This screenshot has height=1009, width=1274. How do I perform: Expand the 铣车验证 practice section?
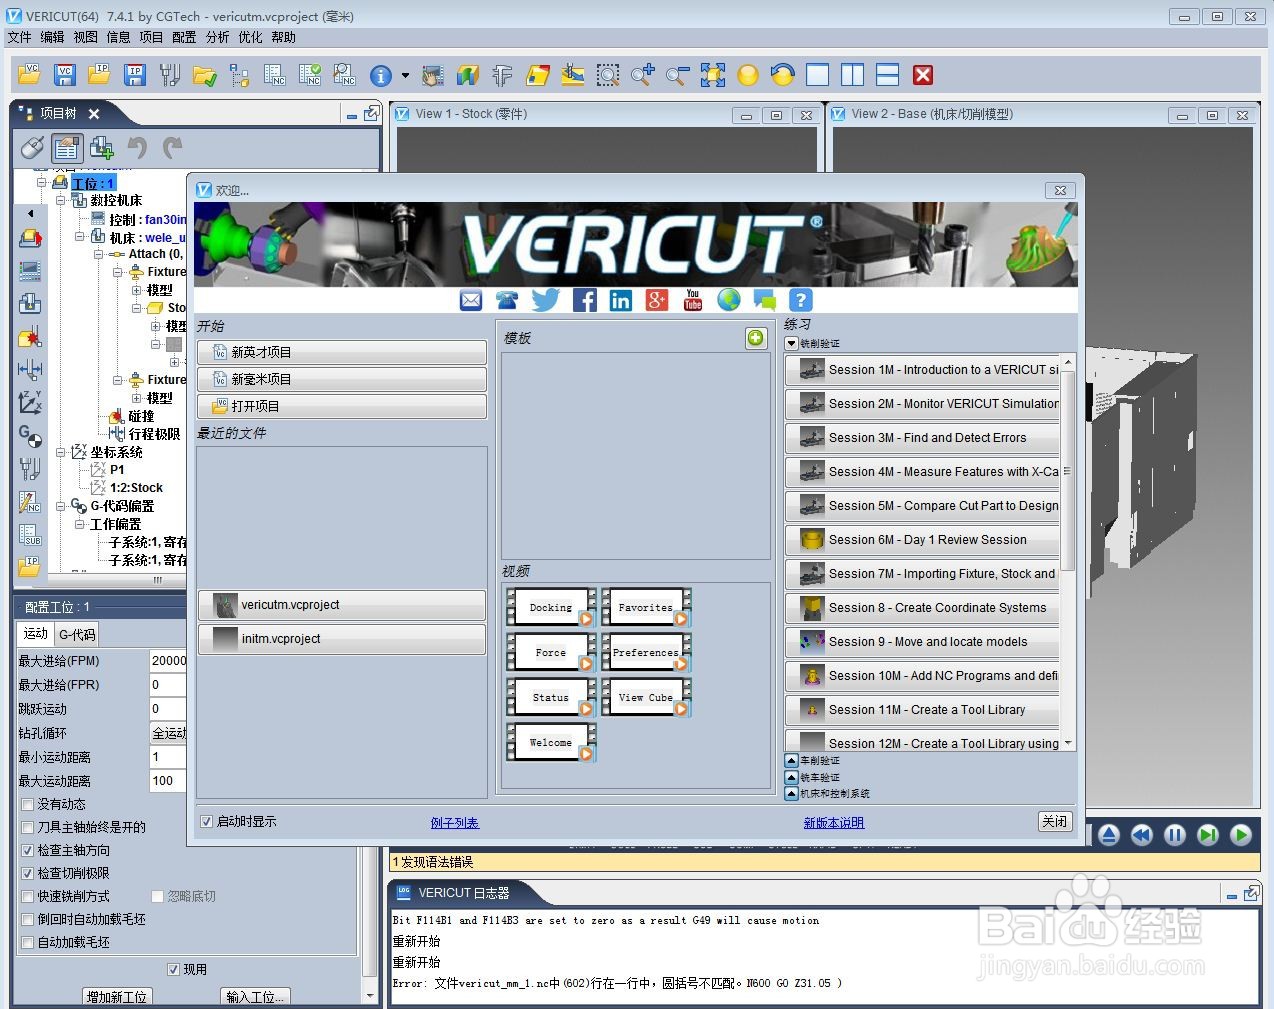point(792,778)
